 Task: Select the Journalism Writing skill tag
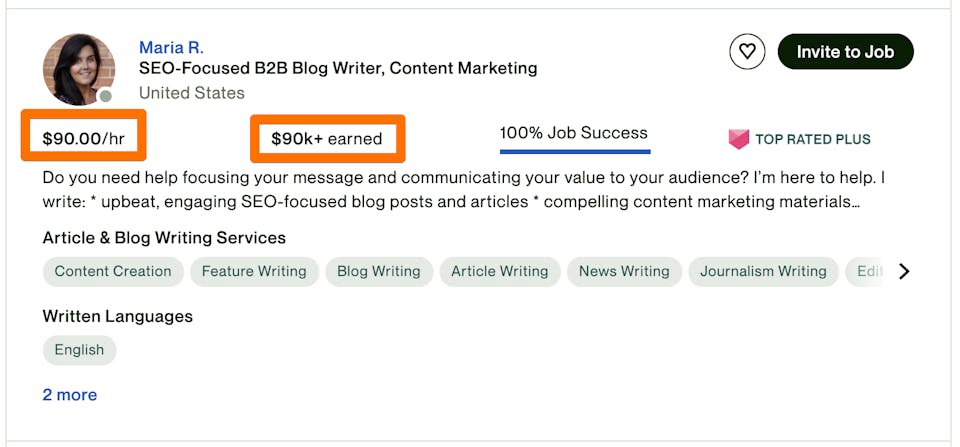(x=763, y=271)
